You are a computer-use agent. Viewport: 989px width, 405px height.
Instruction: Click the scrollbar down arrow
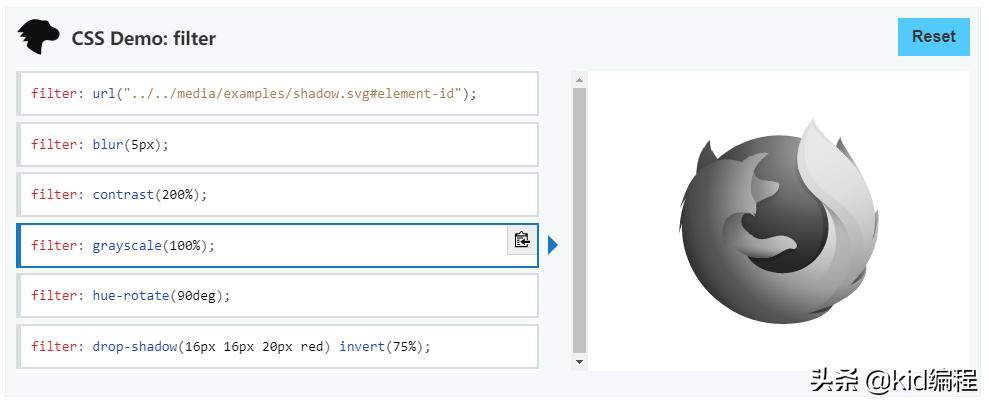coord(579,362)
